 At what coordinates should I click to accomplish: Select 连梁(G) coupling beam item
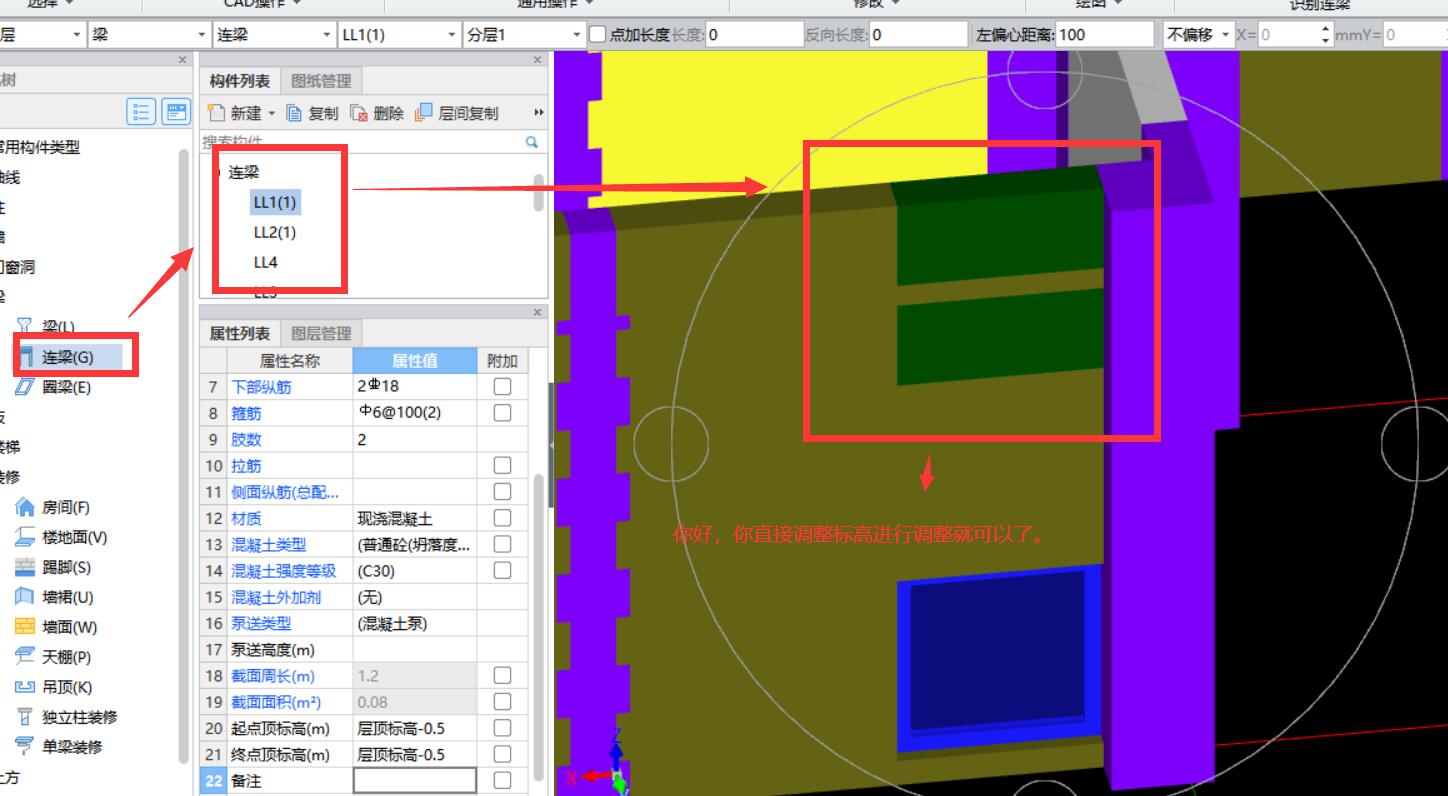click(x=68, y=357)
